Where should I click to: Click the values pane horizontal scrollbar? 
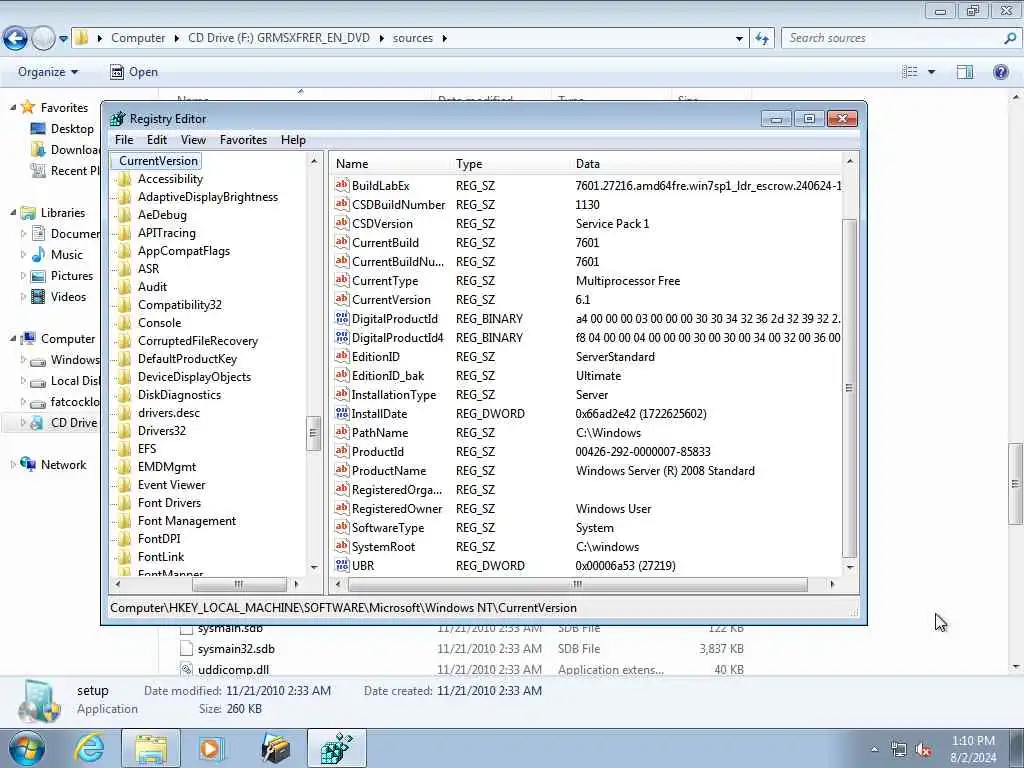[577, 584]
